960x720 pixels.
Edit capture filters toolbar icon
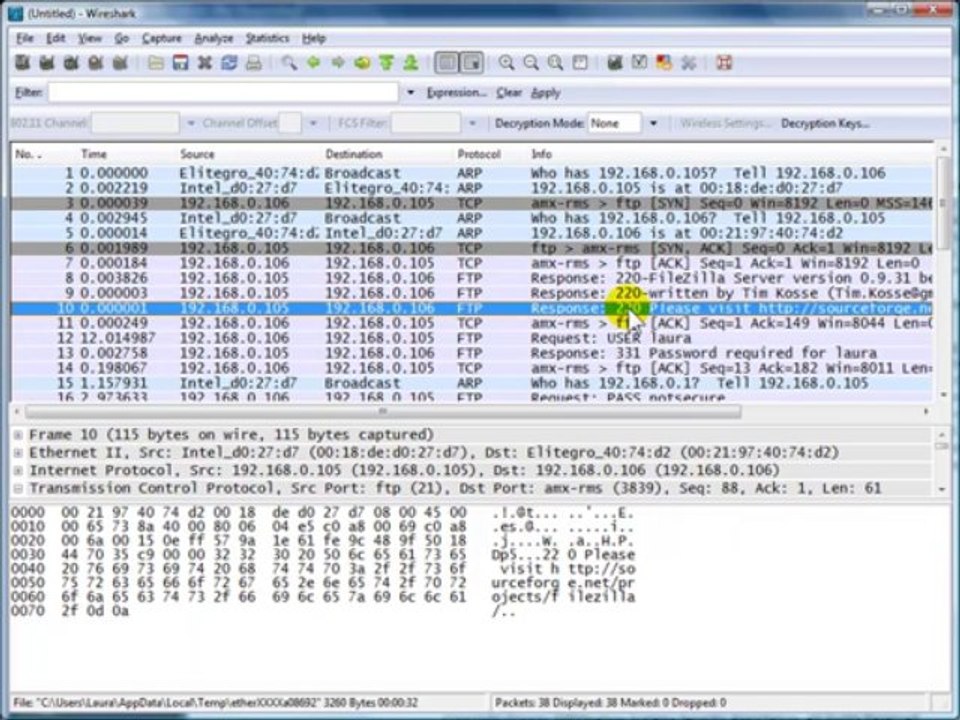click(x=615, y=62)
